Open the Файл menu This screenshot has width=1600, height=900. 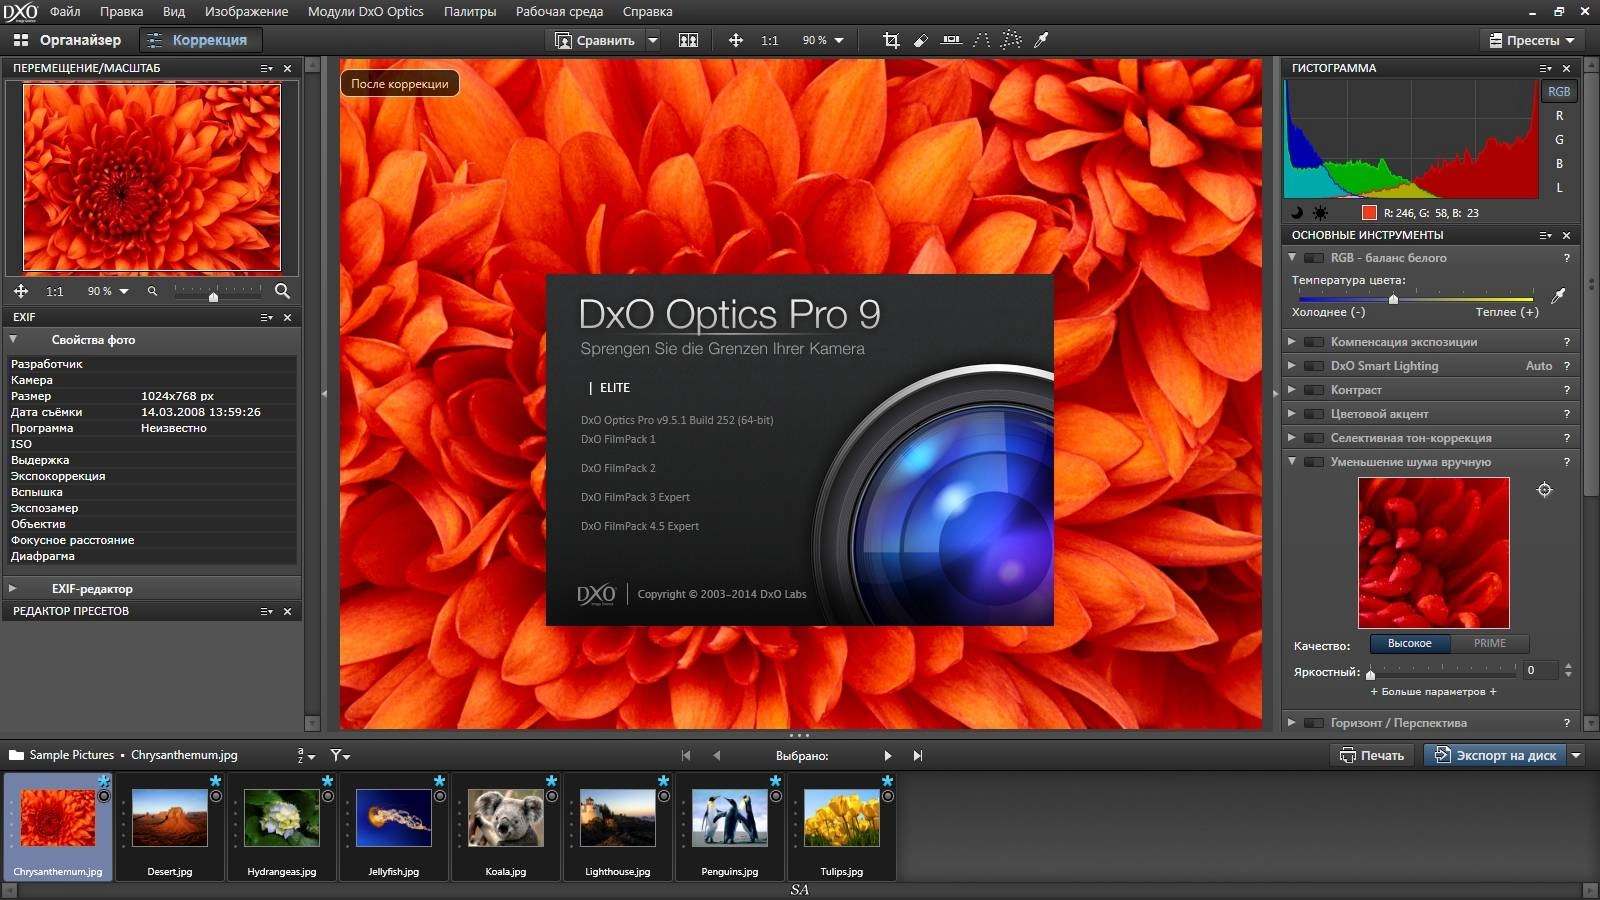65,12
